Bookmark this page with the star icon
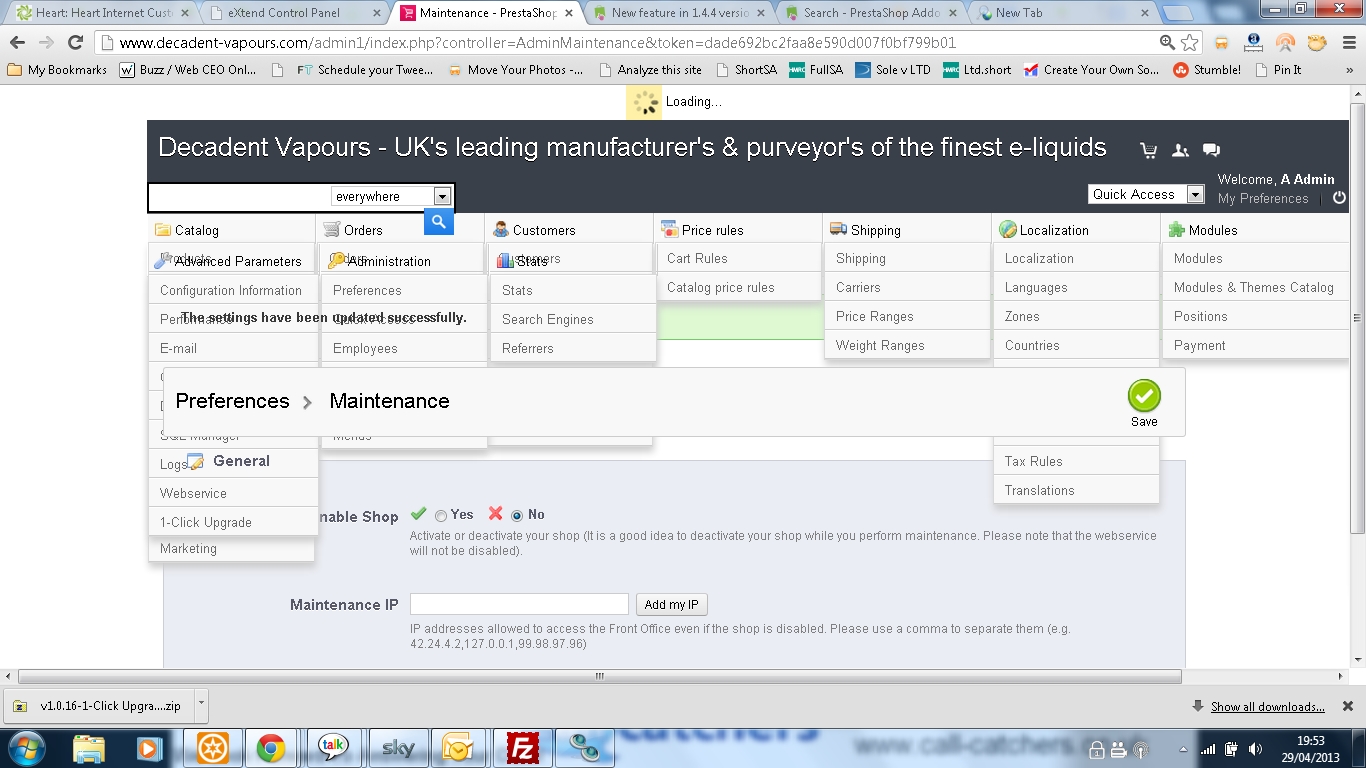 tap(1189, 43)
